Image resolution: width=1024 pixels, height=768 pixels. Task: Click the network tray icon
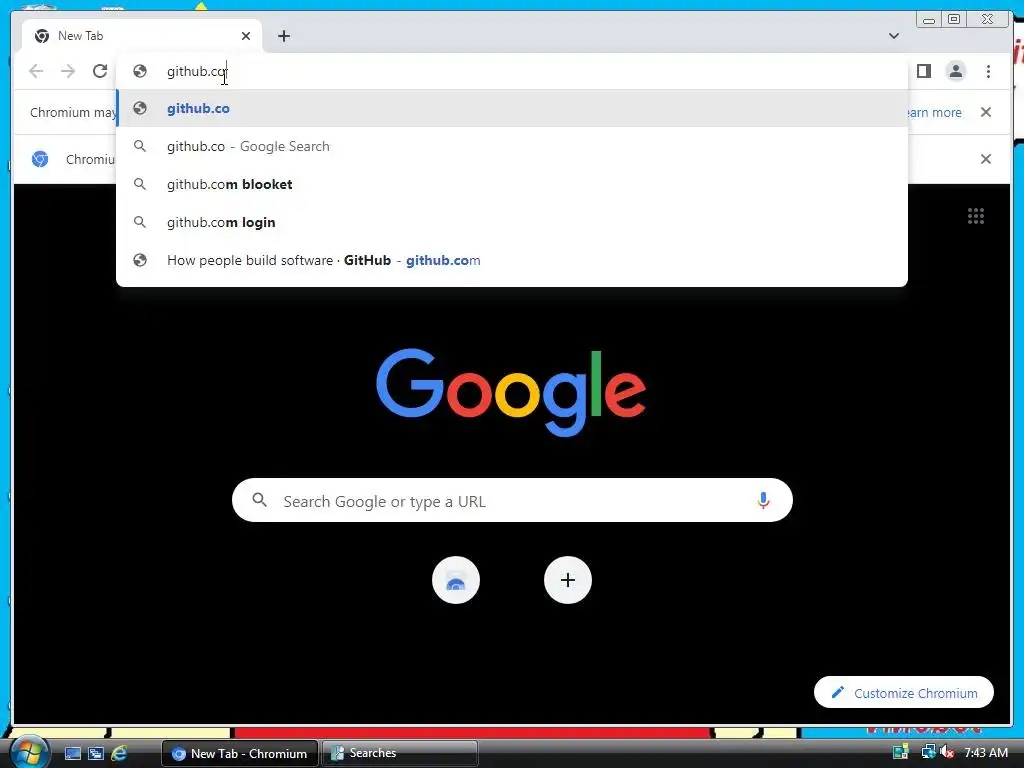pyautogui.click(x=928, y=753)
